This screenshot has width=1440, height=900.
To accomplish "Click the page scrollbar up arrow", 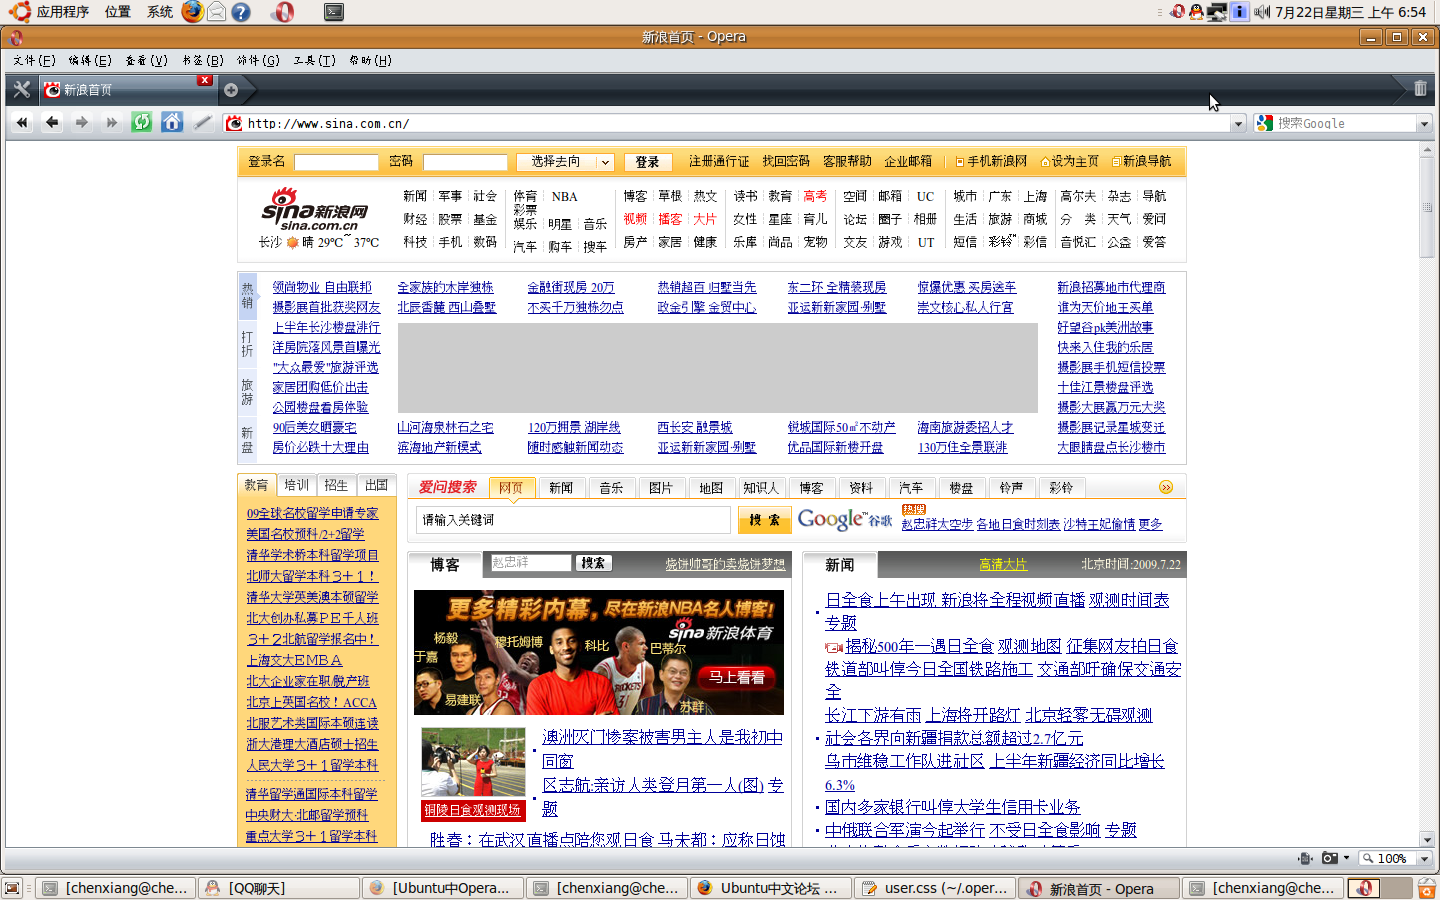I will pyautogui.click(x=1427, y=150).
